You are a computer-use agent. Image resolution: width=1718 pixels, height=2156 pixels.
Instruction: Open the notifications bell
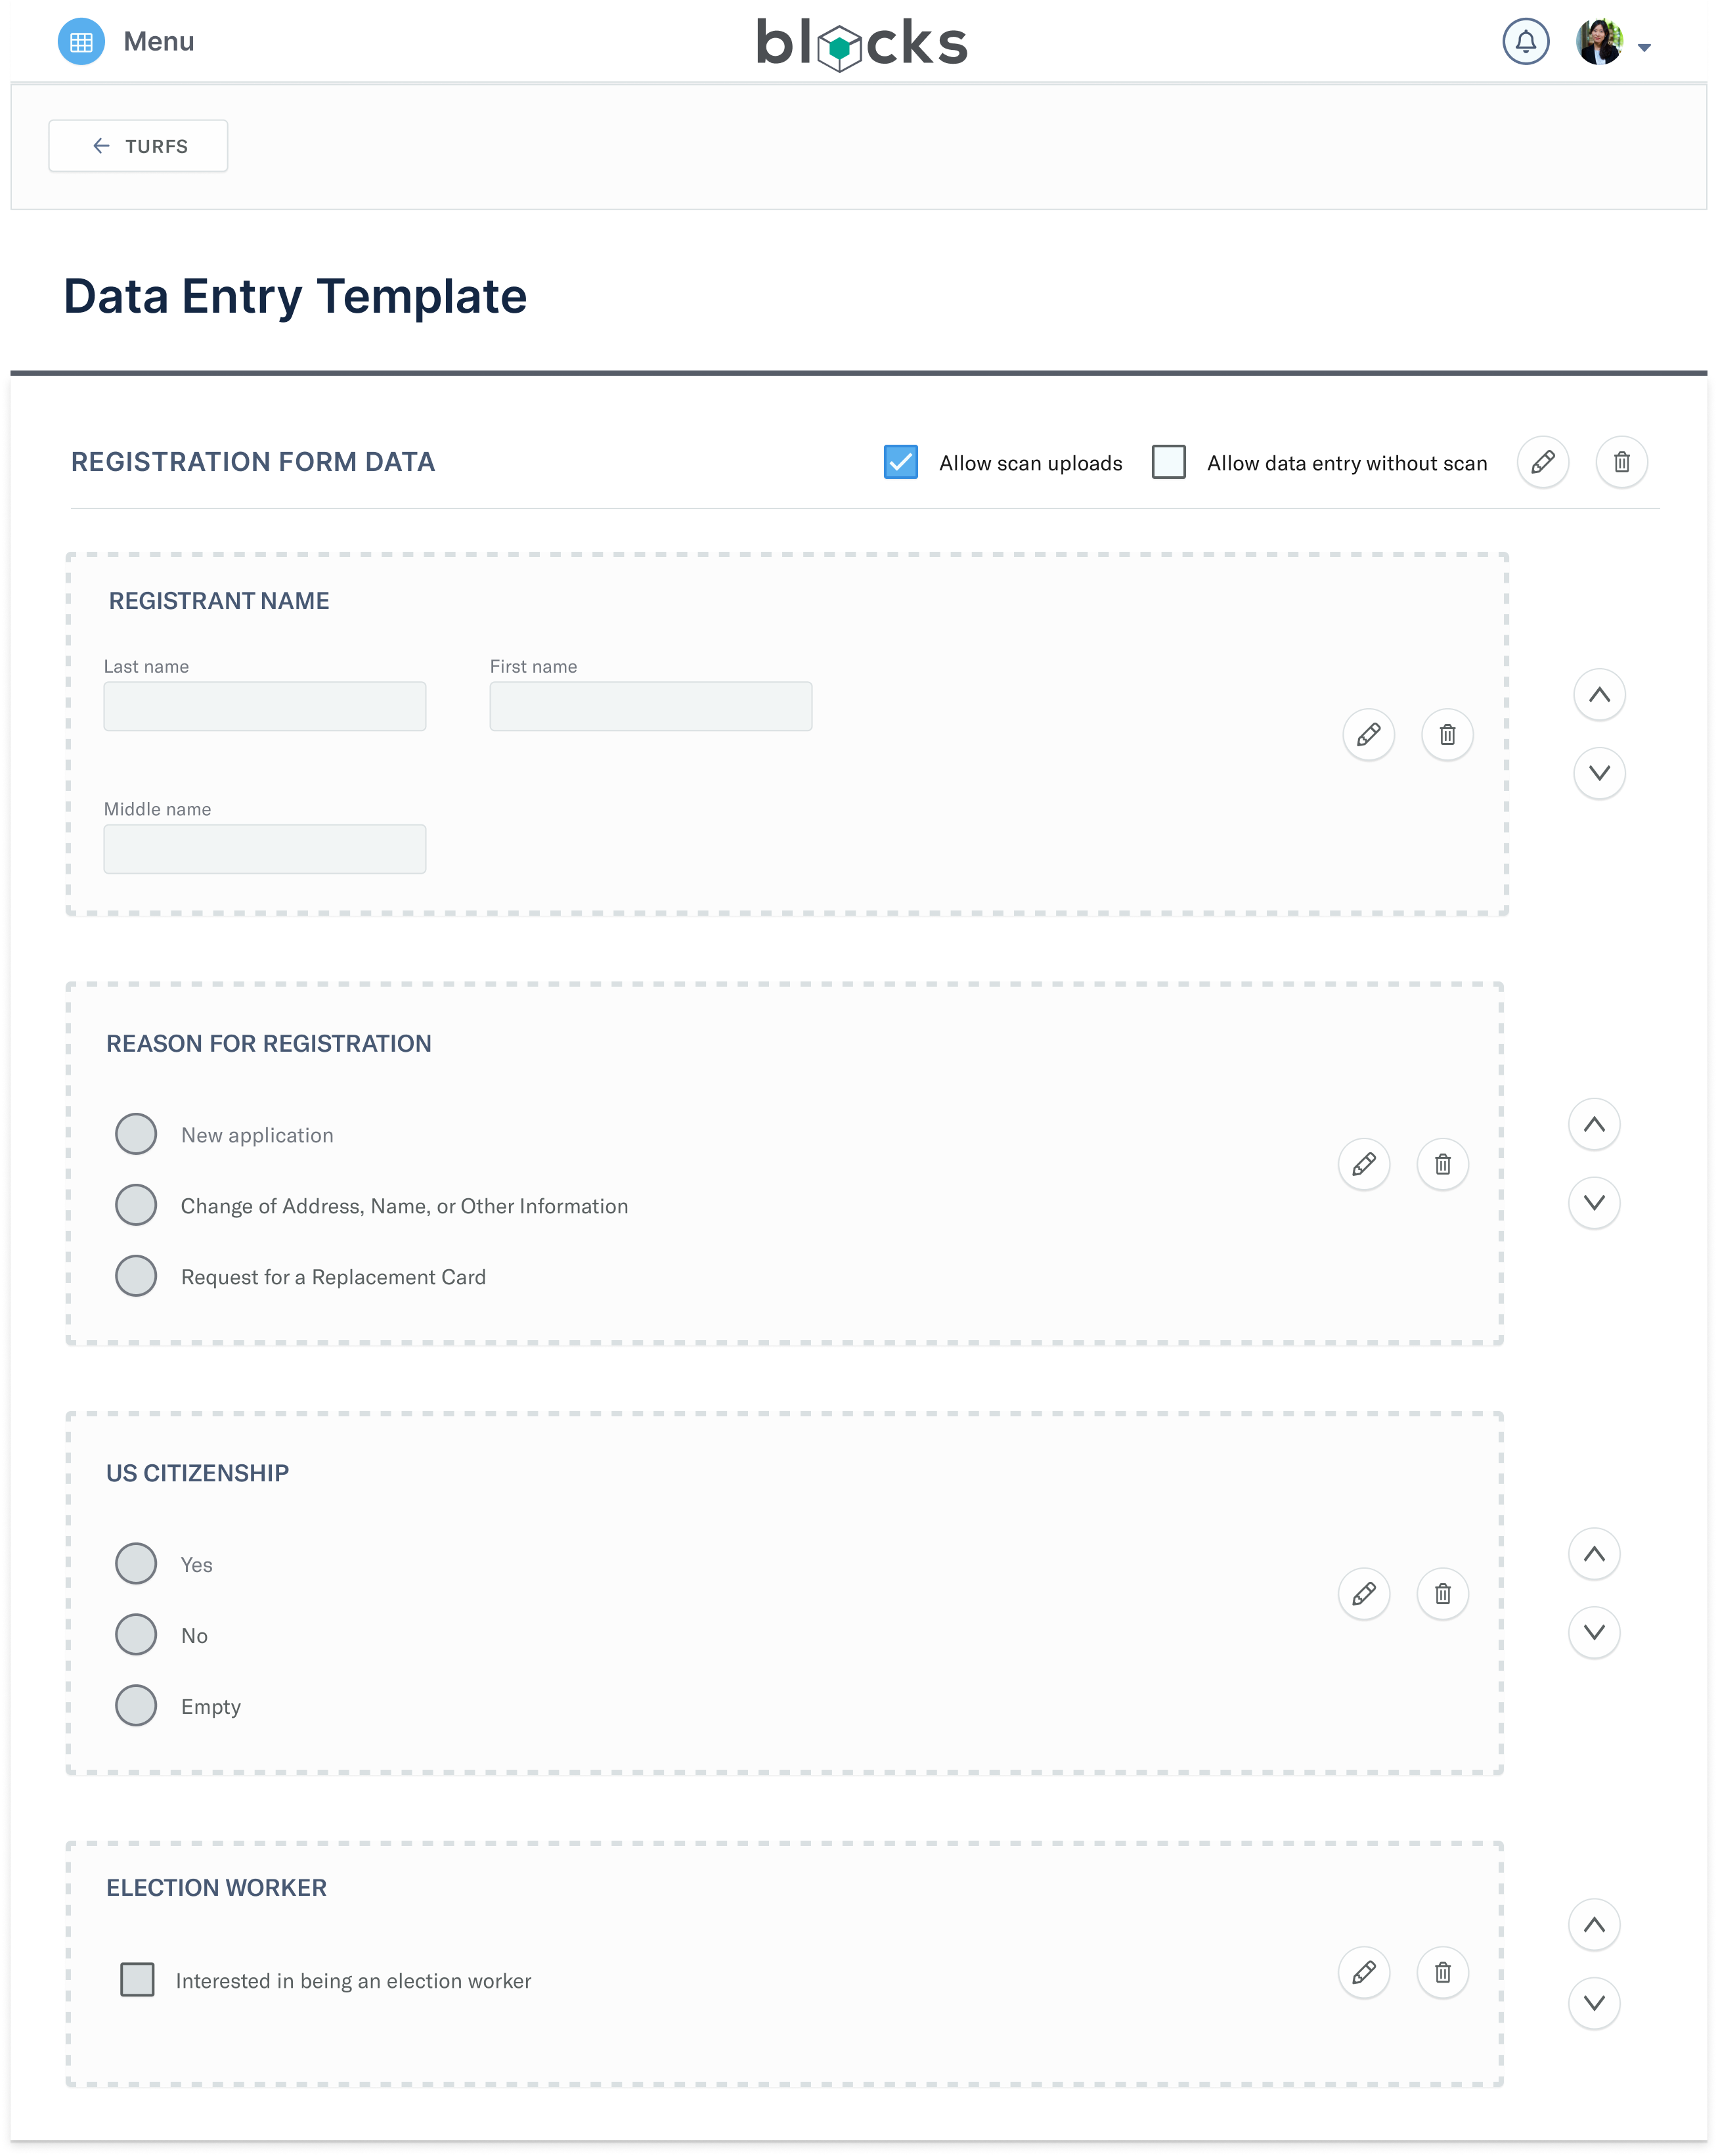1525,42
